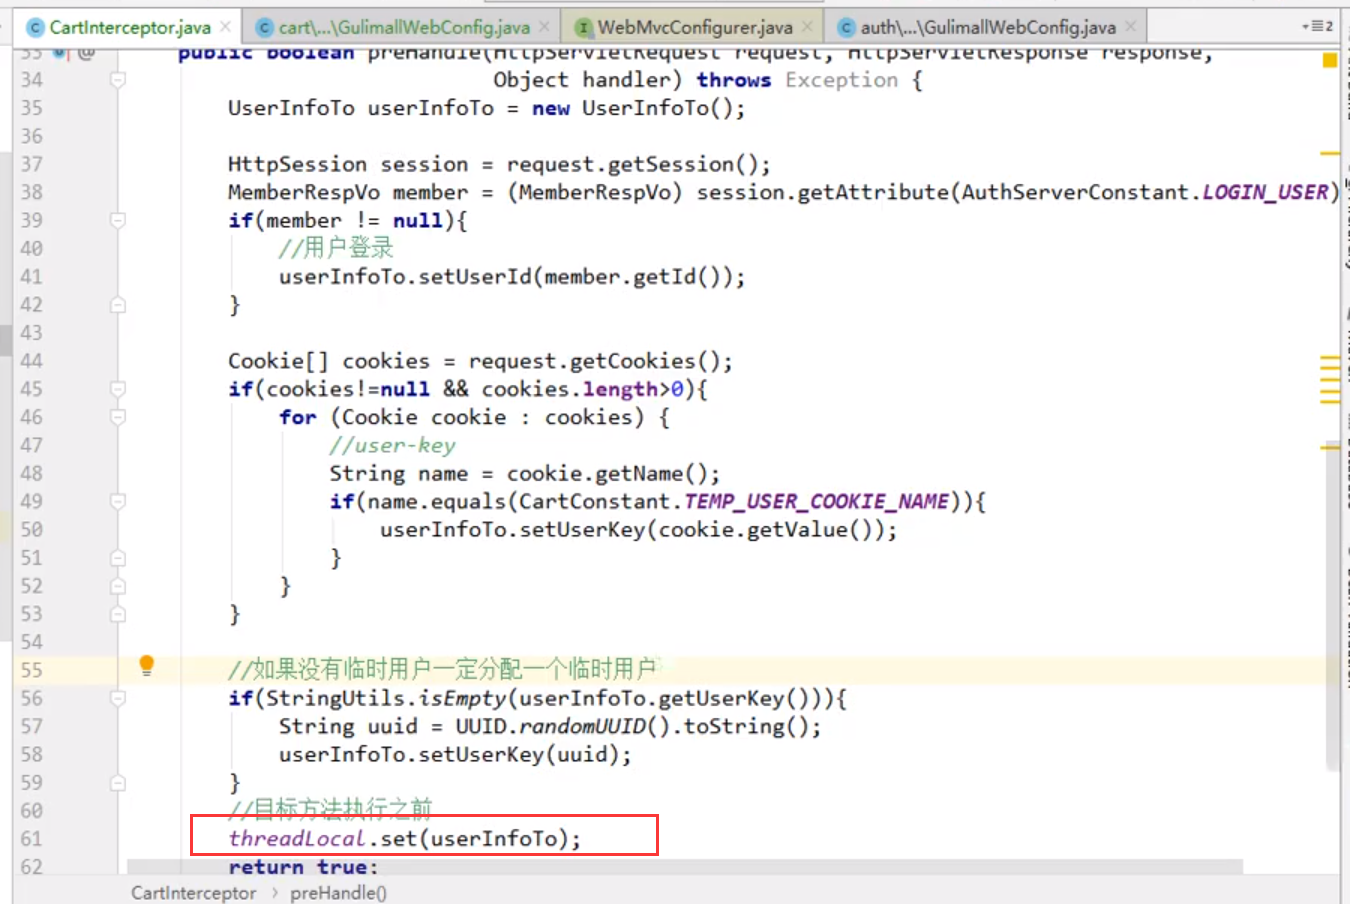This screenshot has width=1350, height=904.
Task: Close the WebMvcConfigurer.java tab
Action: (807, 27)
